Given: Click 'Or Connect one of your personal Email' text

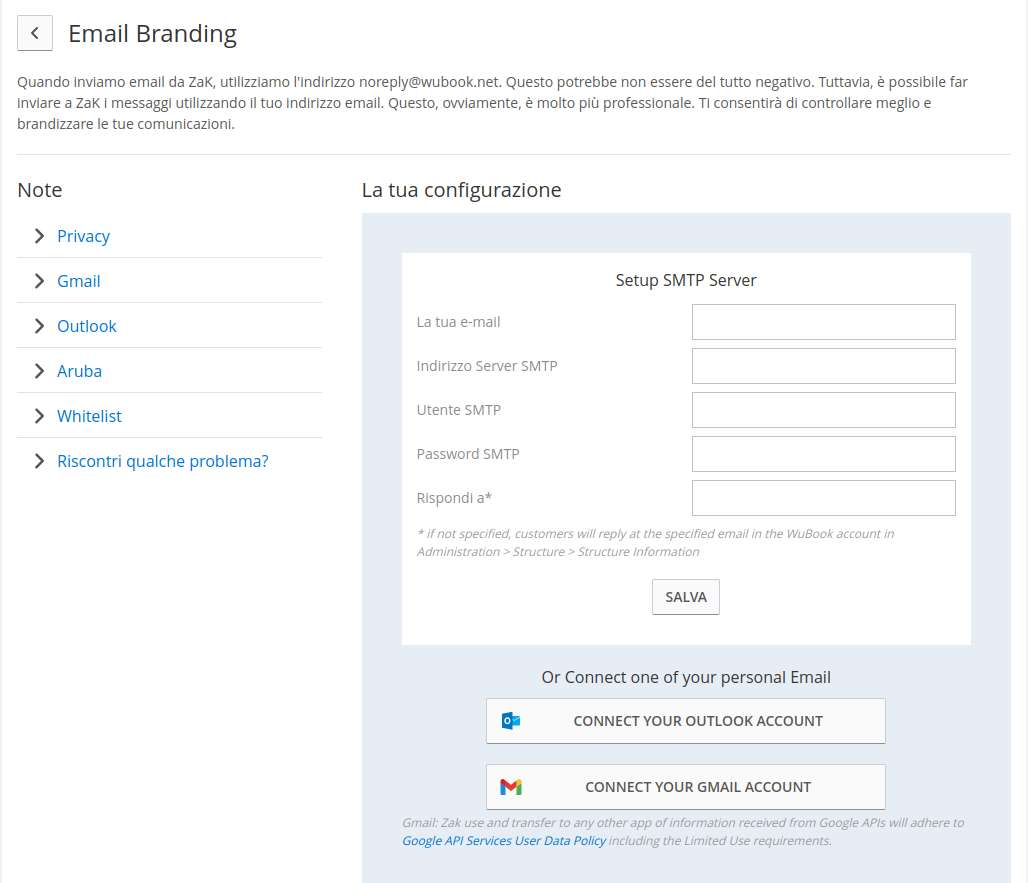Looking at the screenshot, I should tap(686, 677).
